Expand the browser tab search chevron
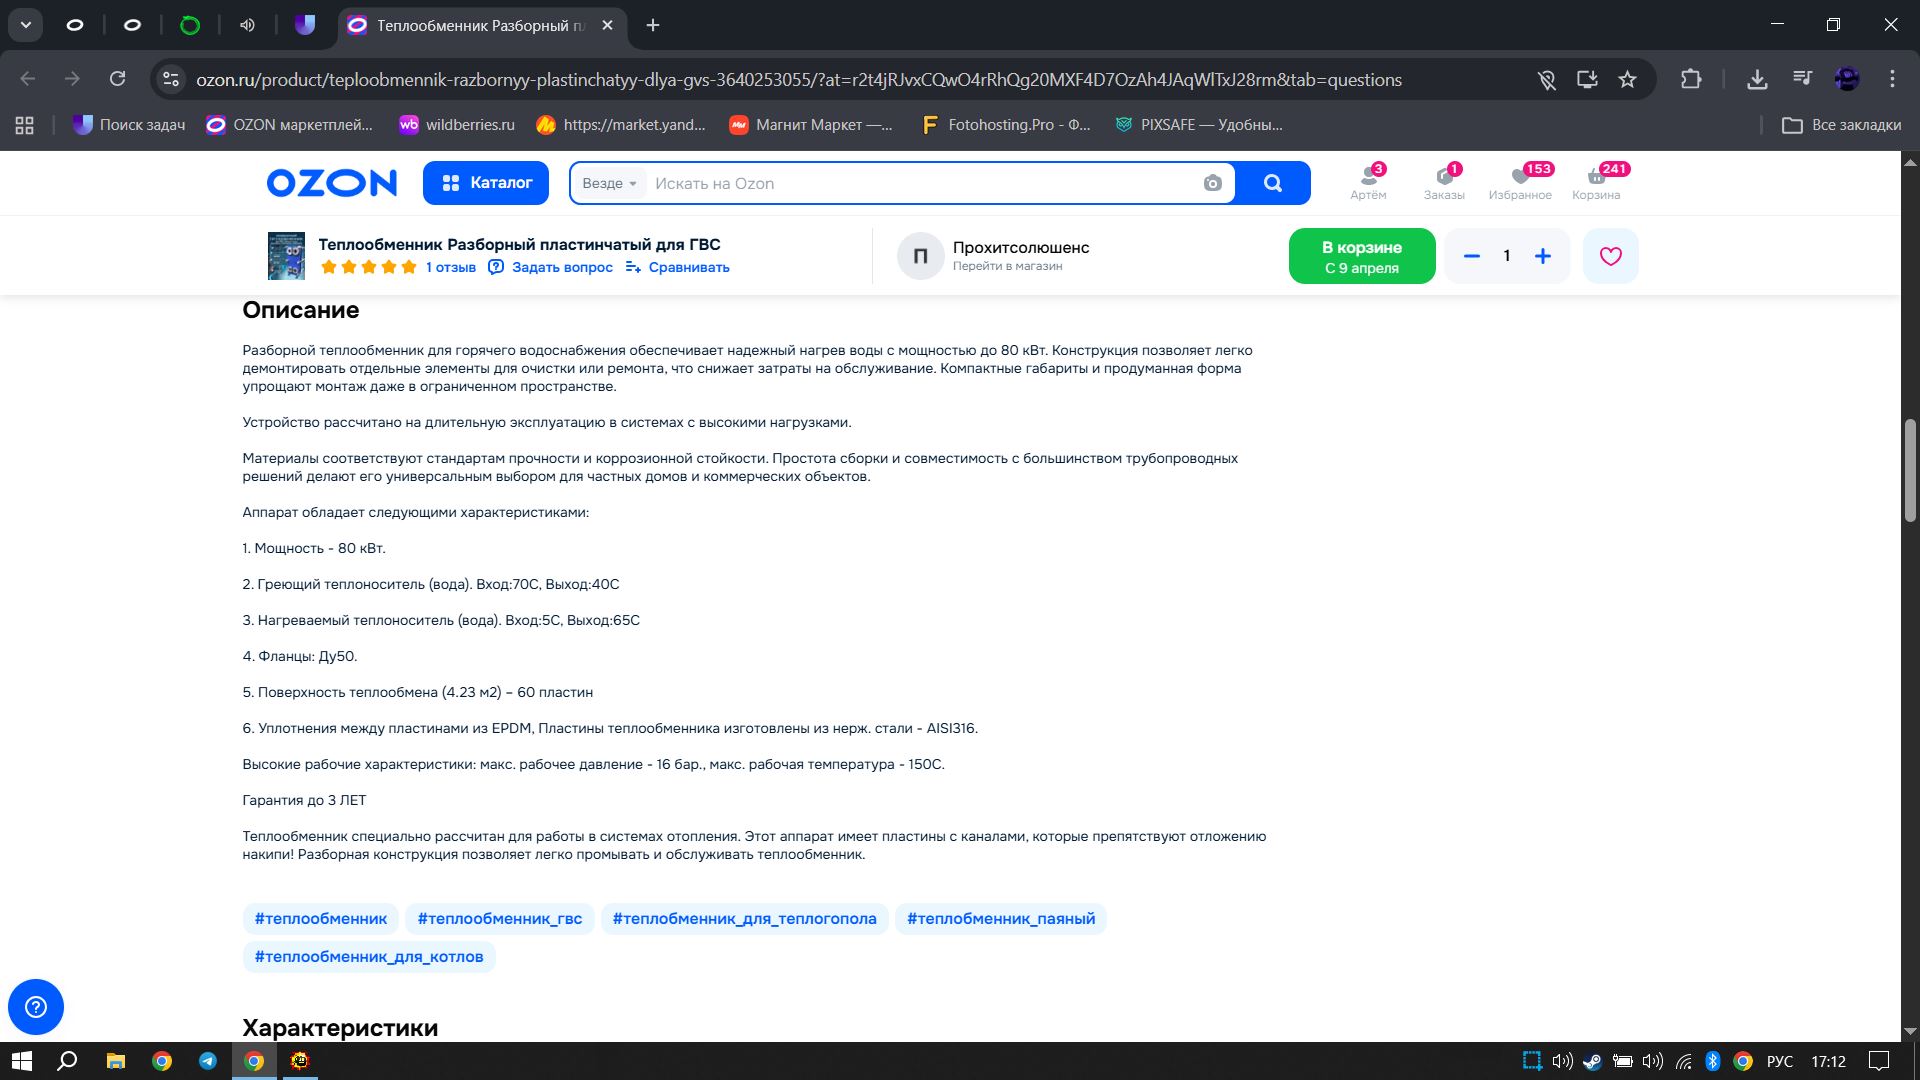This screenshot has width=1920, height=1080. point(26,25)
